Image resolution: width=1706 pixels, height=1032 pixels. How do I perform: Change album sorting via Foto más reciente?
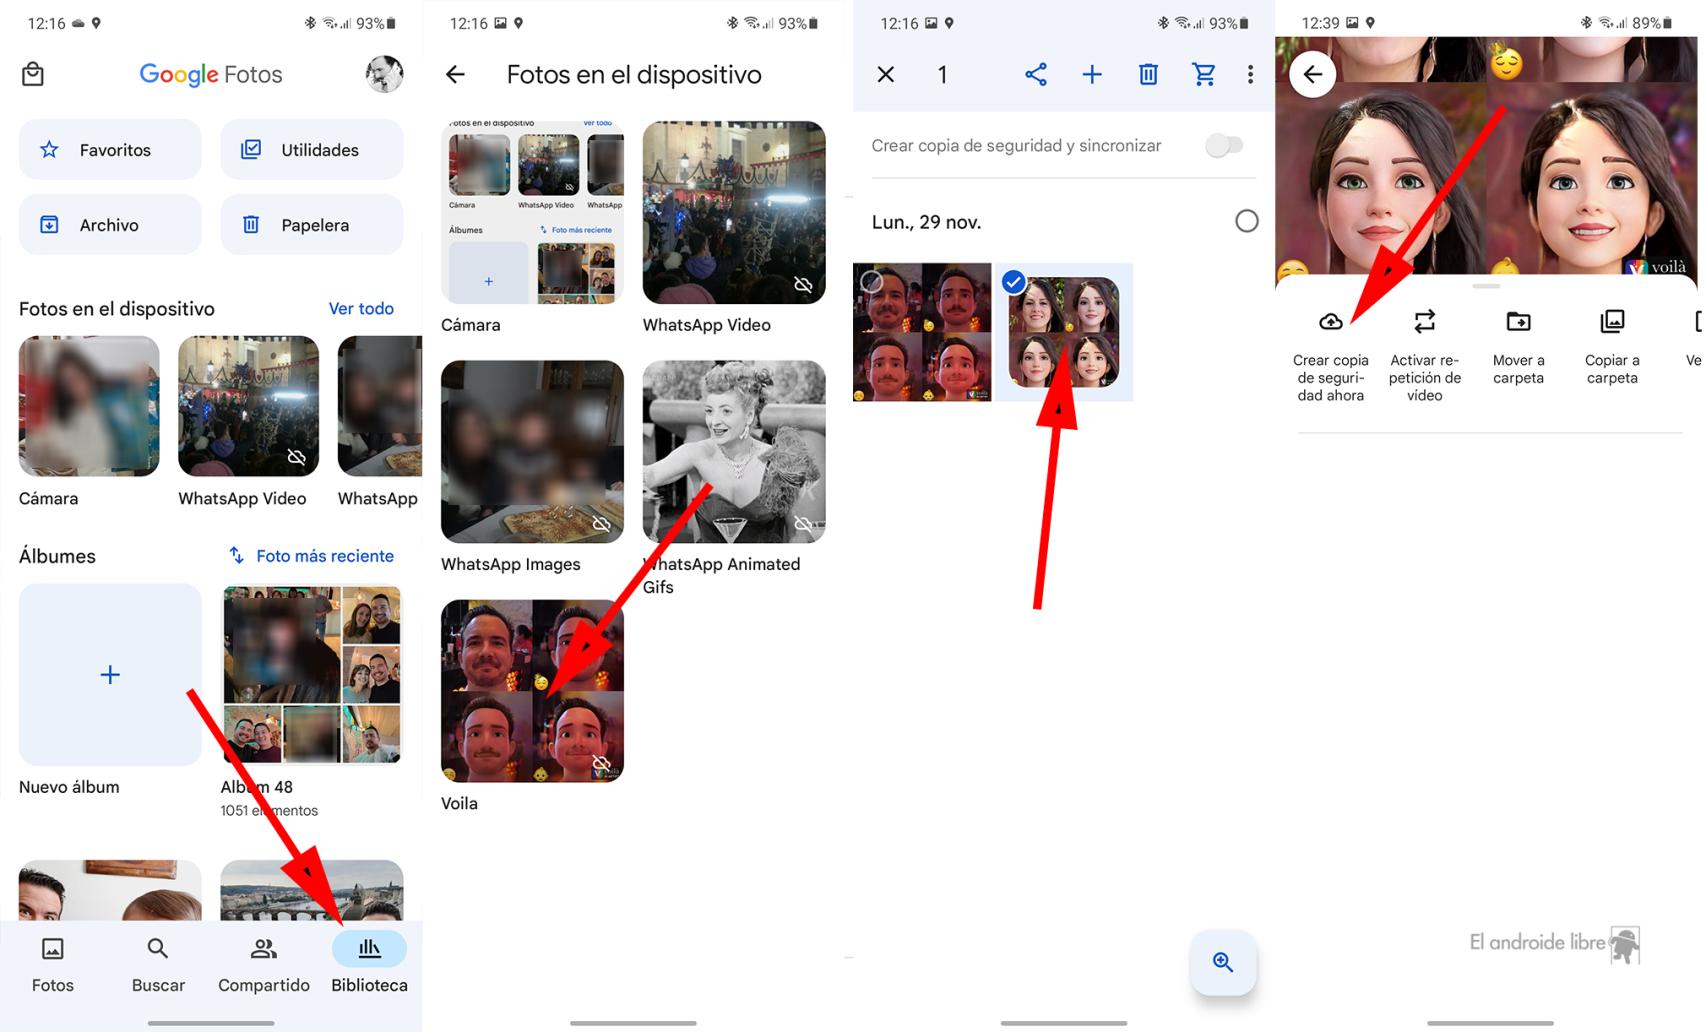[311, 556]
